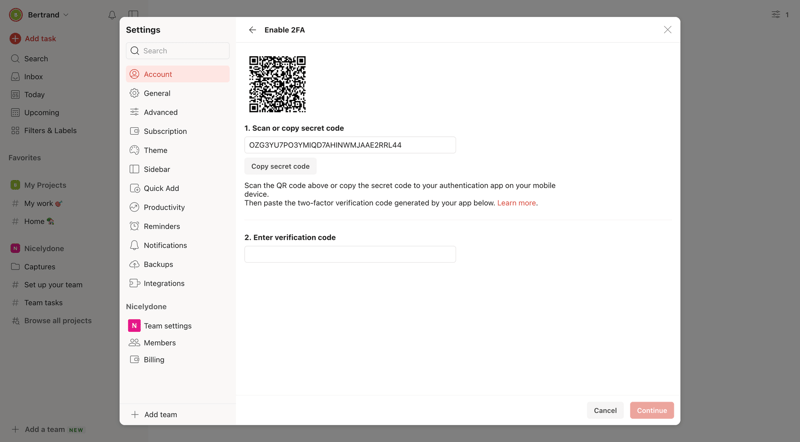
Task: Open the Subscription settings
Action: (178, 131)
